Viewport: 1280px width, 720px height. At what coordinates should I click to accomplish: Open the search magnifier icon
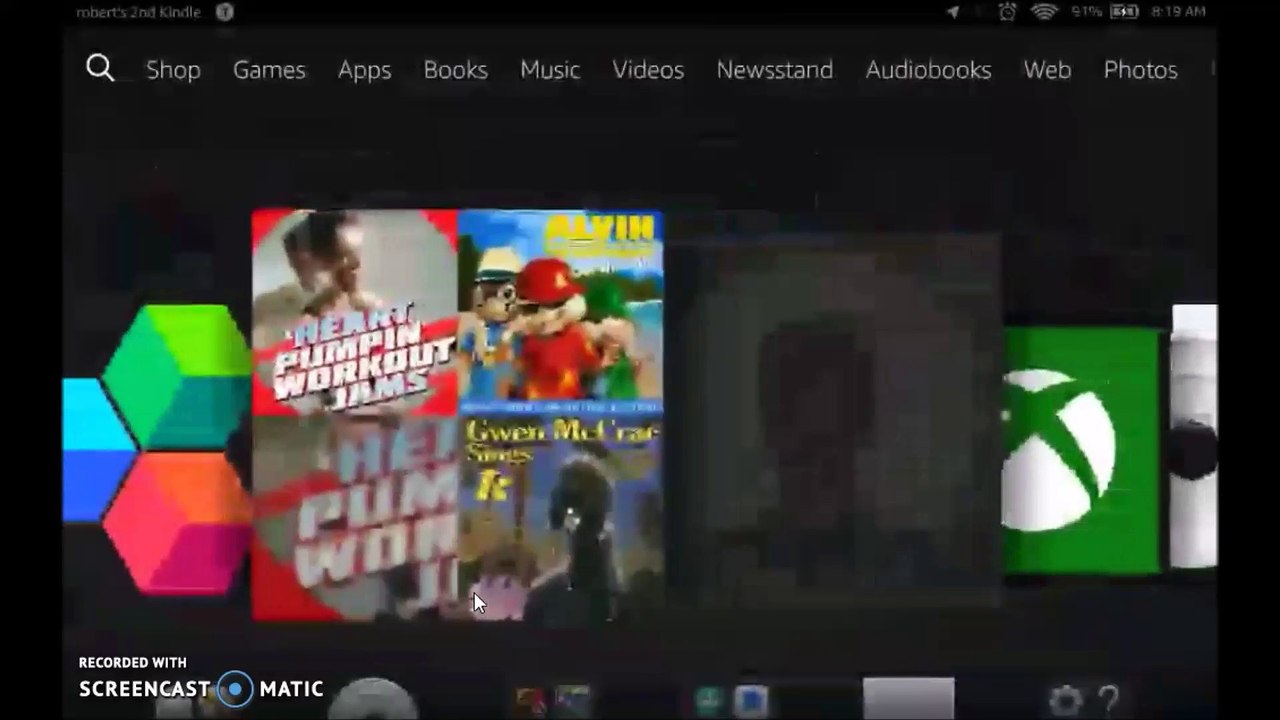point(100,68)
